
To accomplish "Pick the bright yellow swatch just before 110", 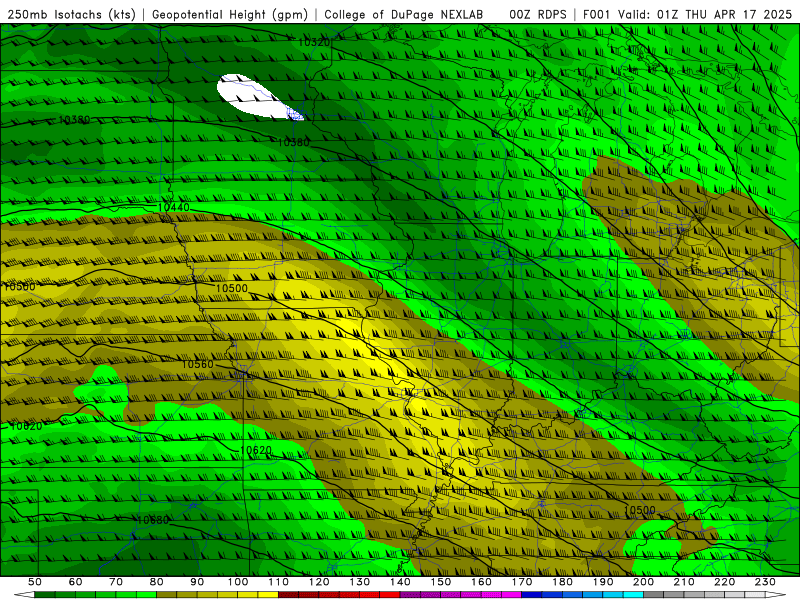I will [x=268, y=595].
